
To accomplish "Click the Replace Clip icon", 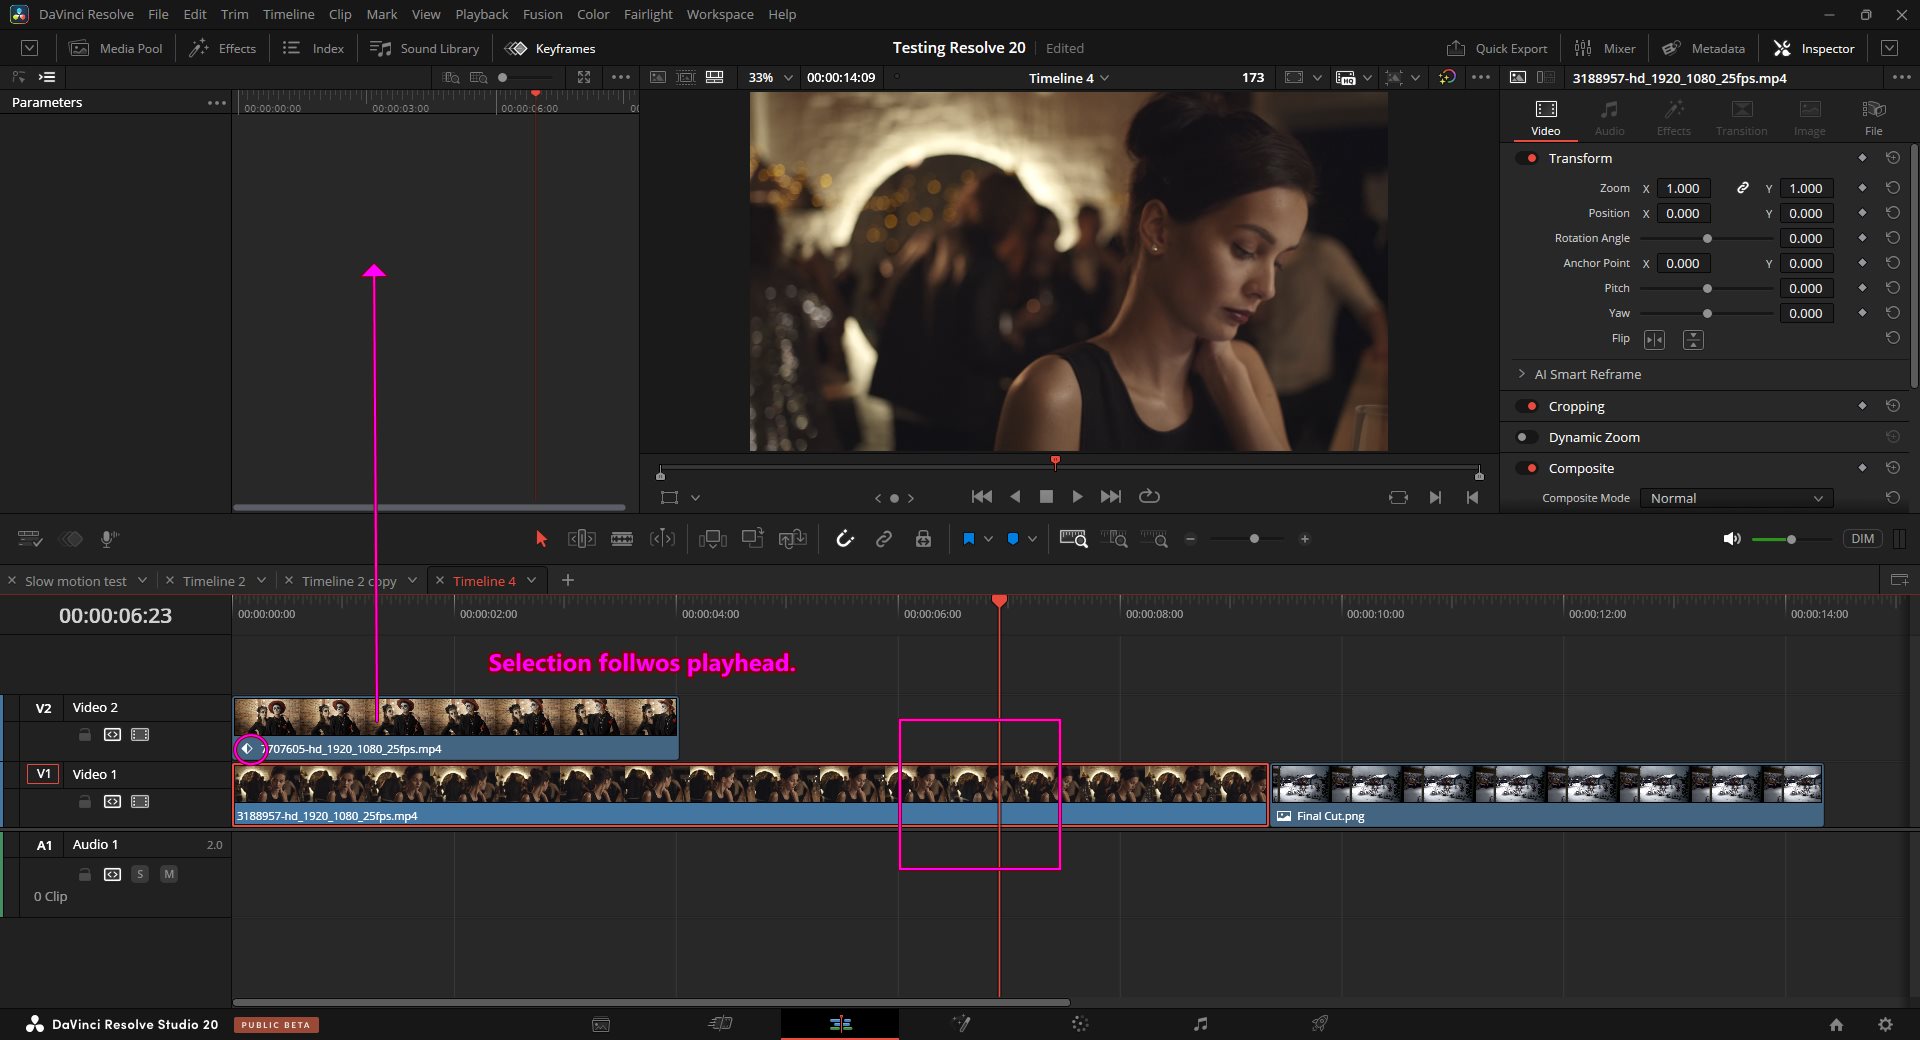I will [792, 539].
